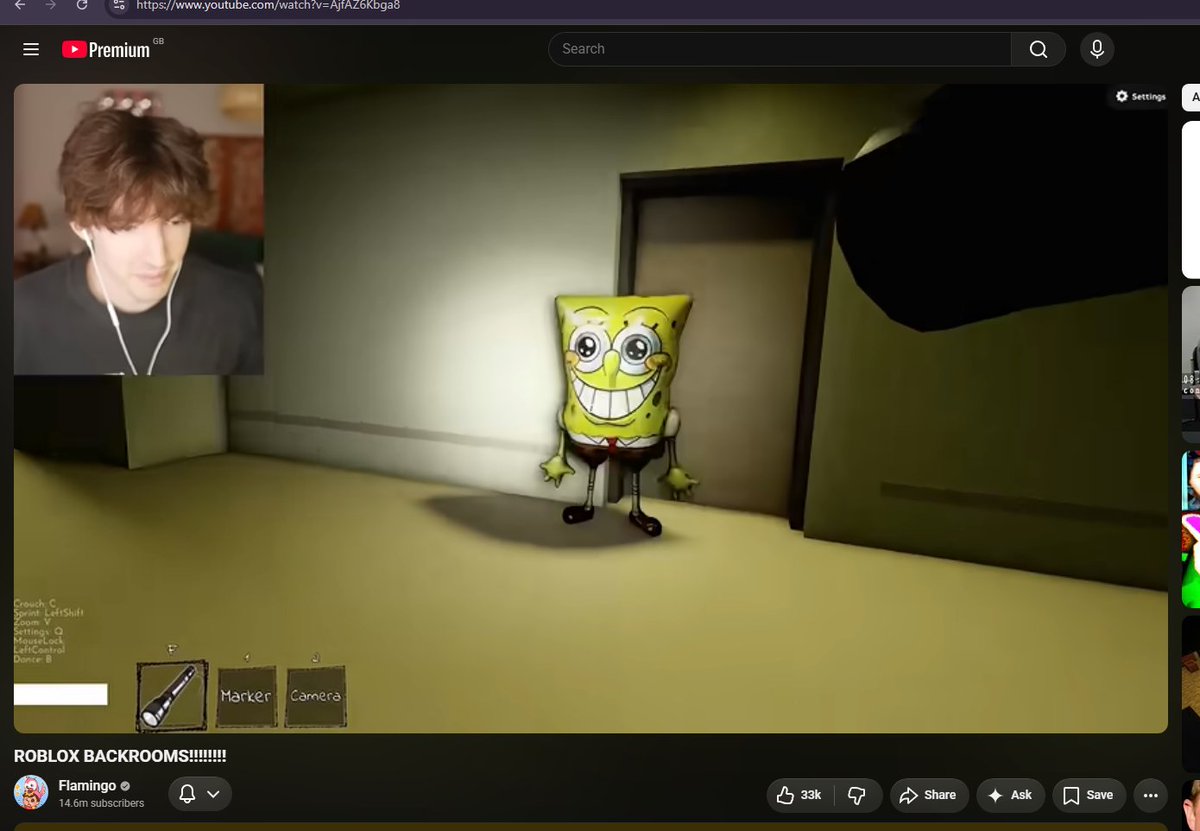Open the Flamingo channel avatar

point(31,792)
